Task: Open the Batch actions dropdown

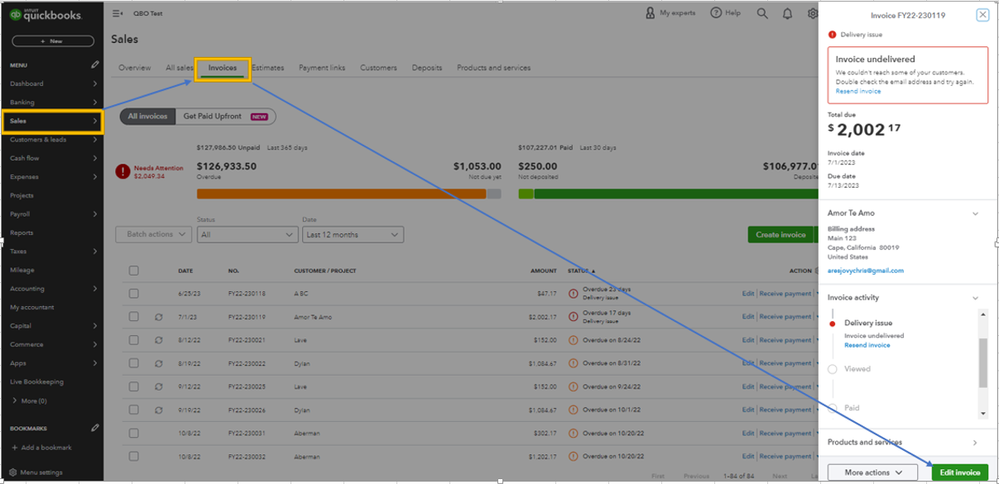Action: (154, 234)
